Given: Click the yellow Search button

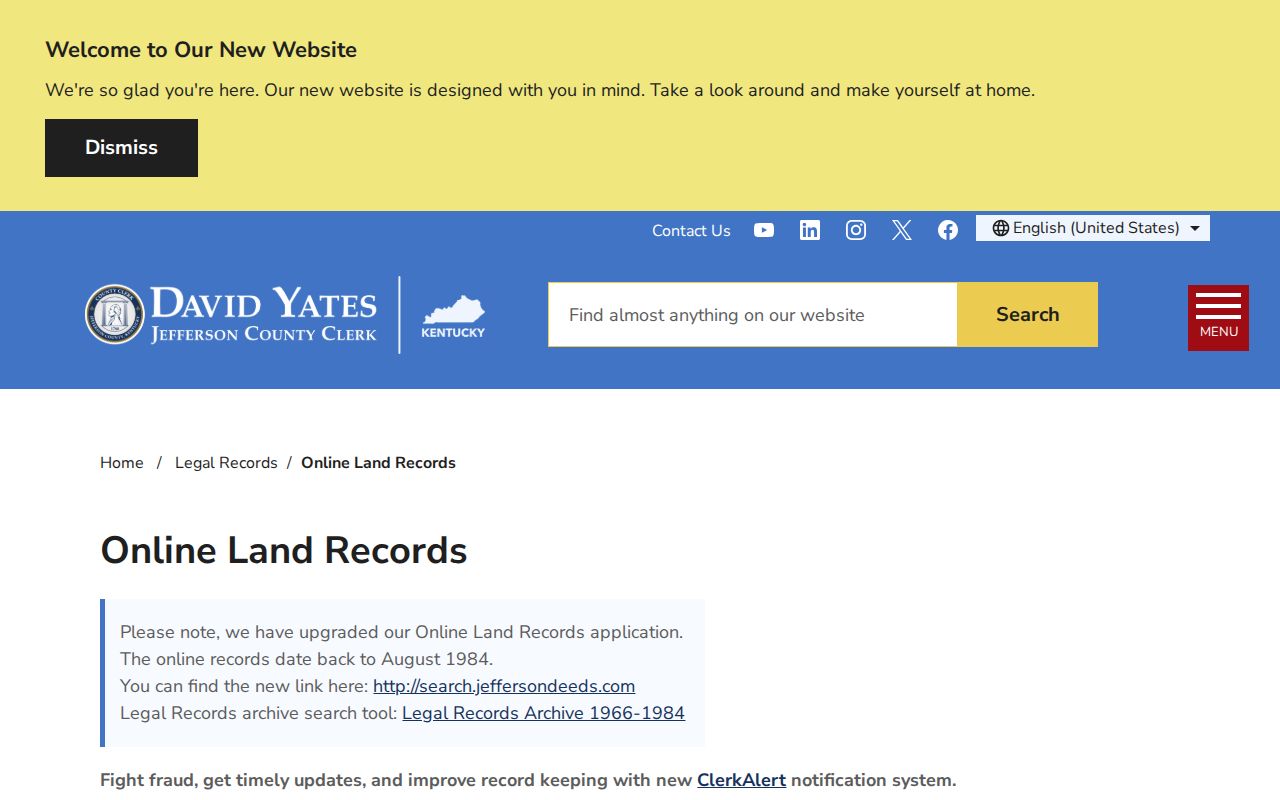Looking at the screenshot, I should (x=1027, y=314).
